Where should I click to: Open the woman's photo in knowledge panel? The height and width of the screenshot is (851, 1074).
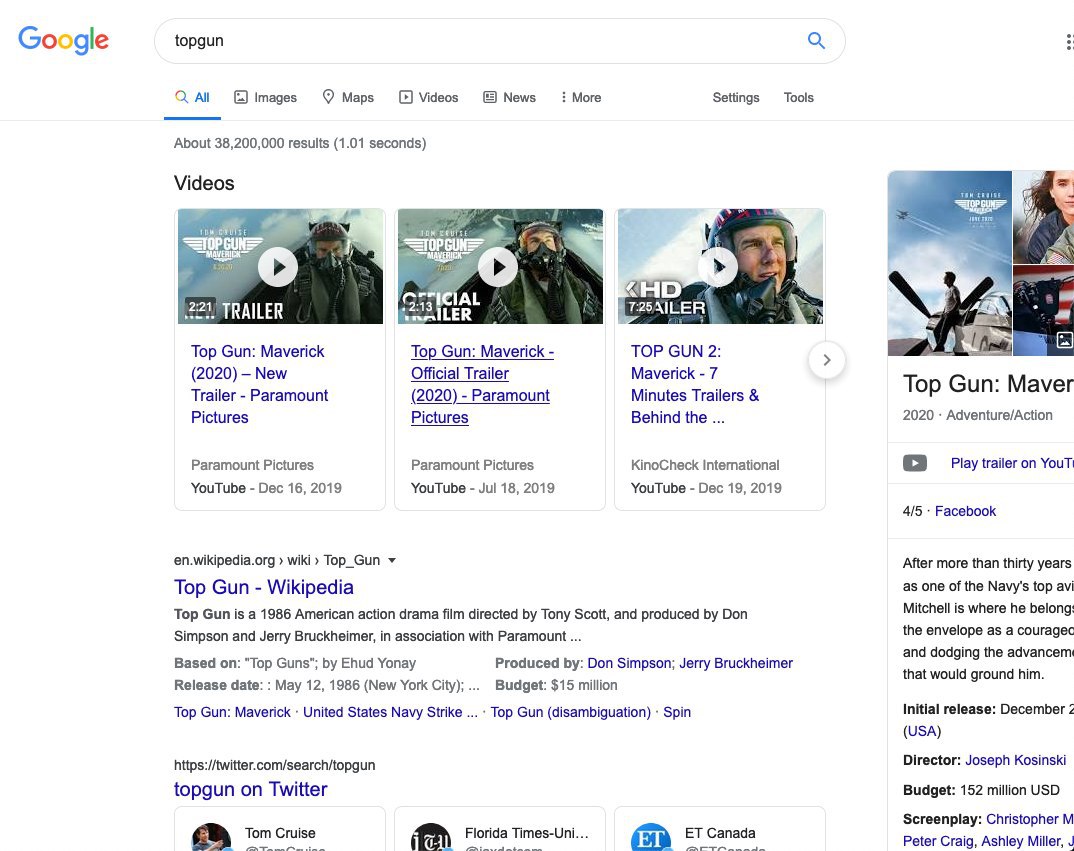point(1043,217)
